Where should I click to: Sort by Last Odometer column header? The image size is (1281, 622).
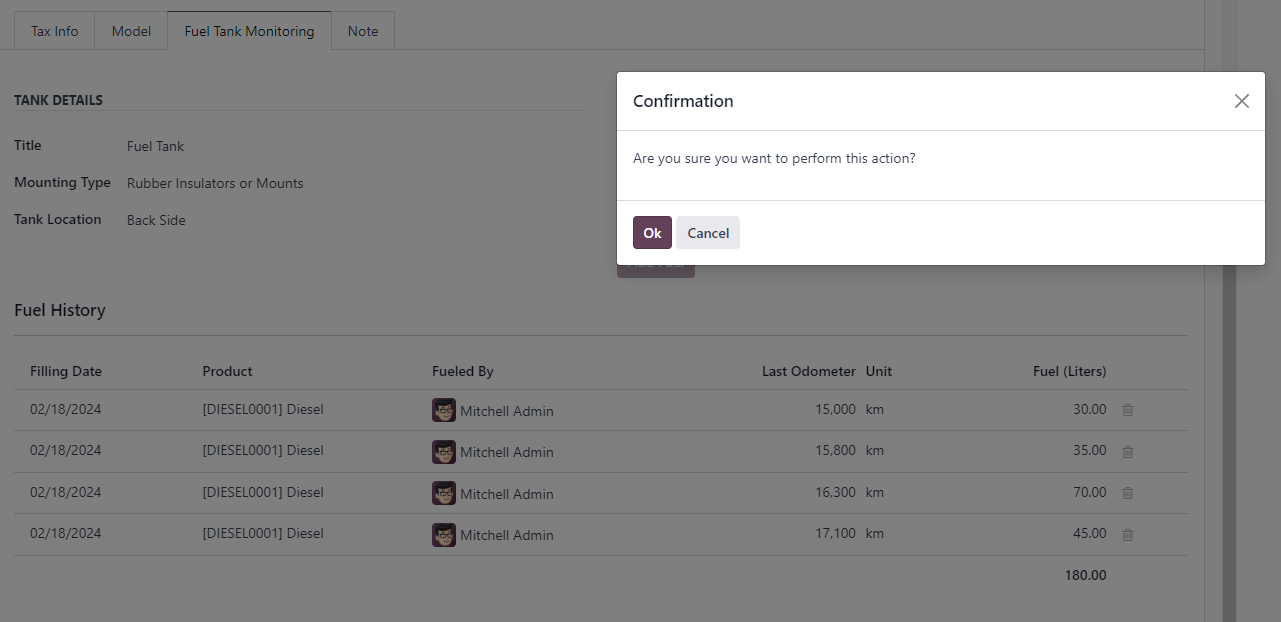pos(809,371)
